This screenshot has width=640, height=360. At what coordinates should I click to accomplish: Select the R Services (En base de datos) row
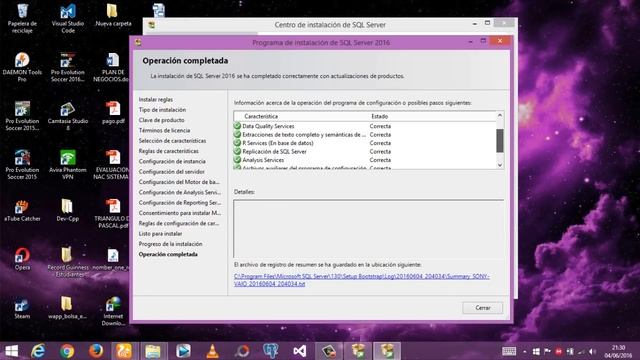[364, 143]
